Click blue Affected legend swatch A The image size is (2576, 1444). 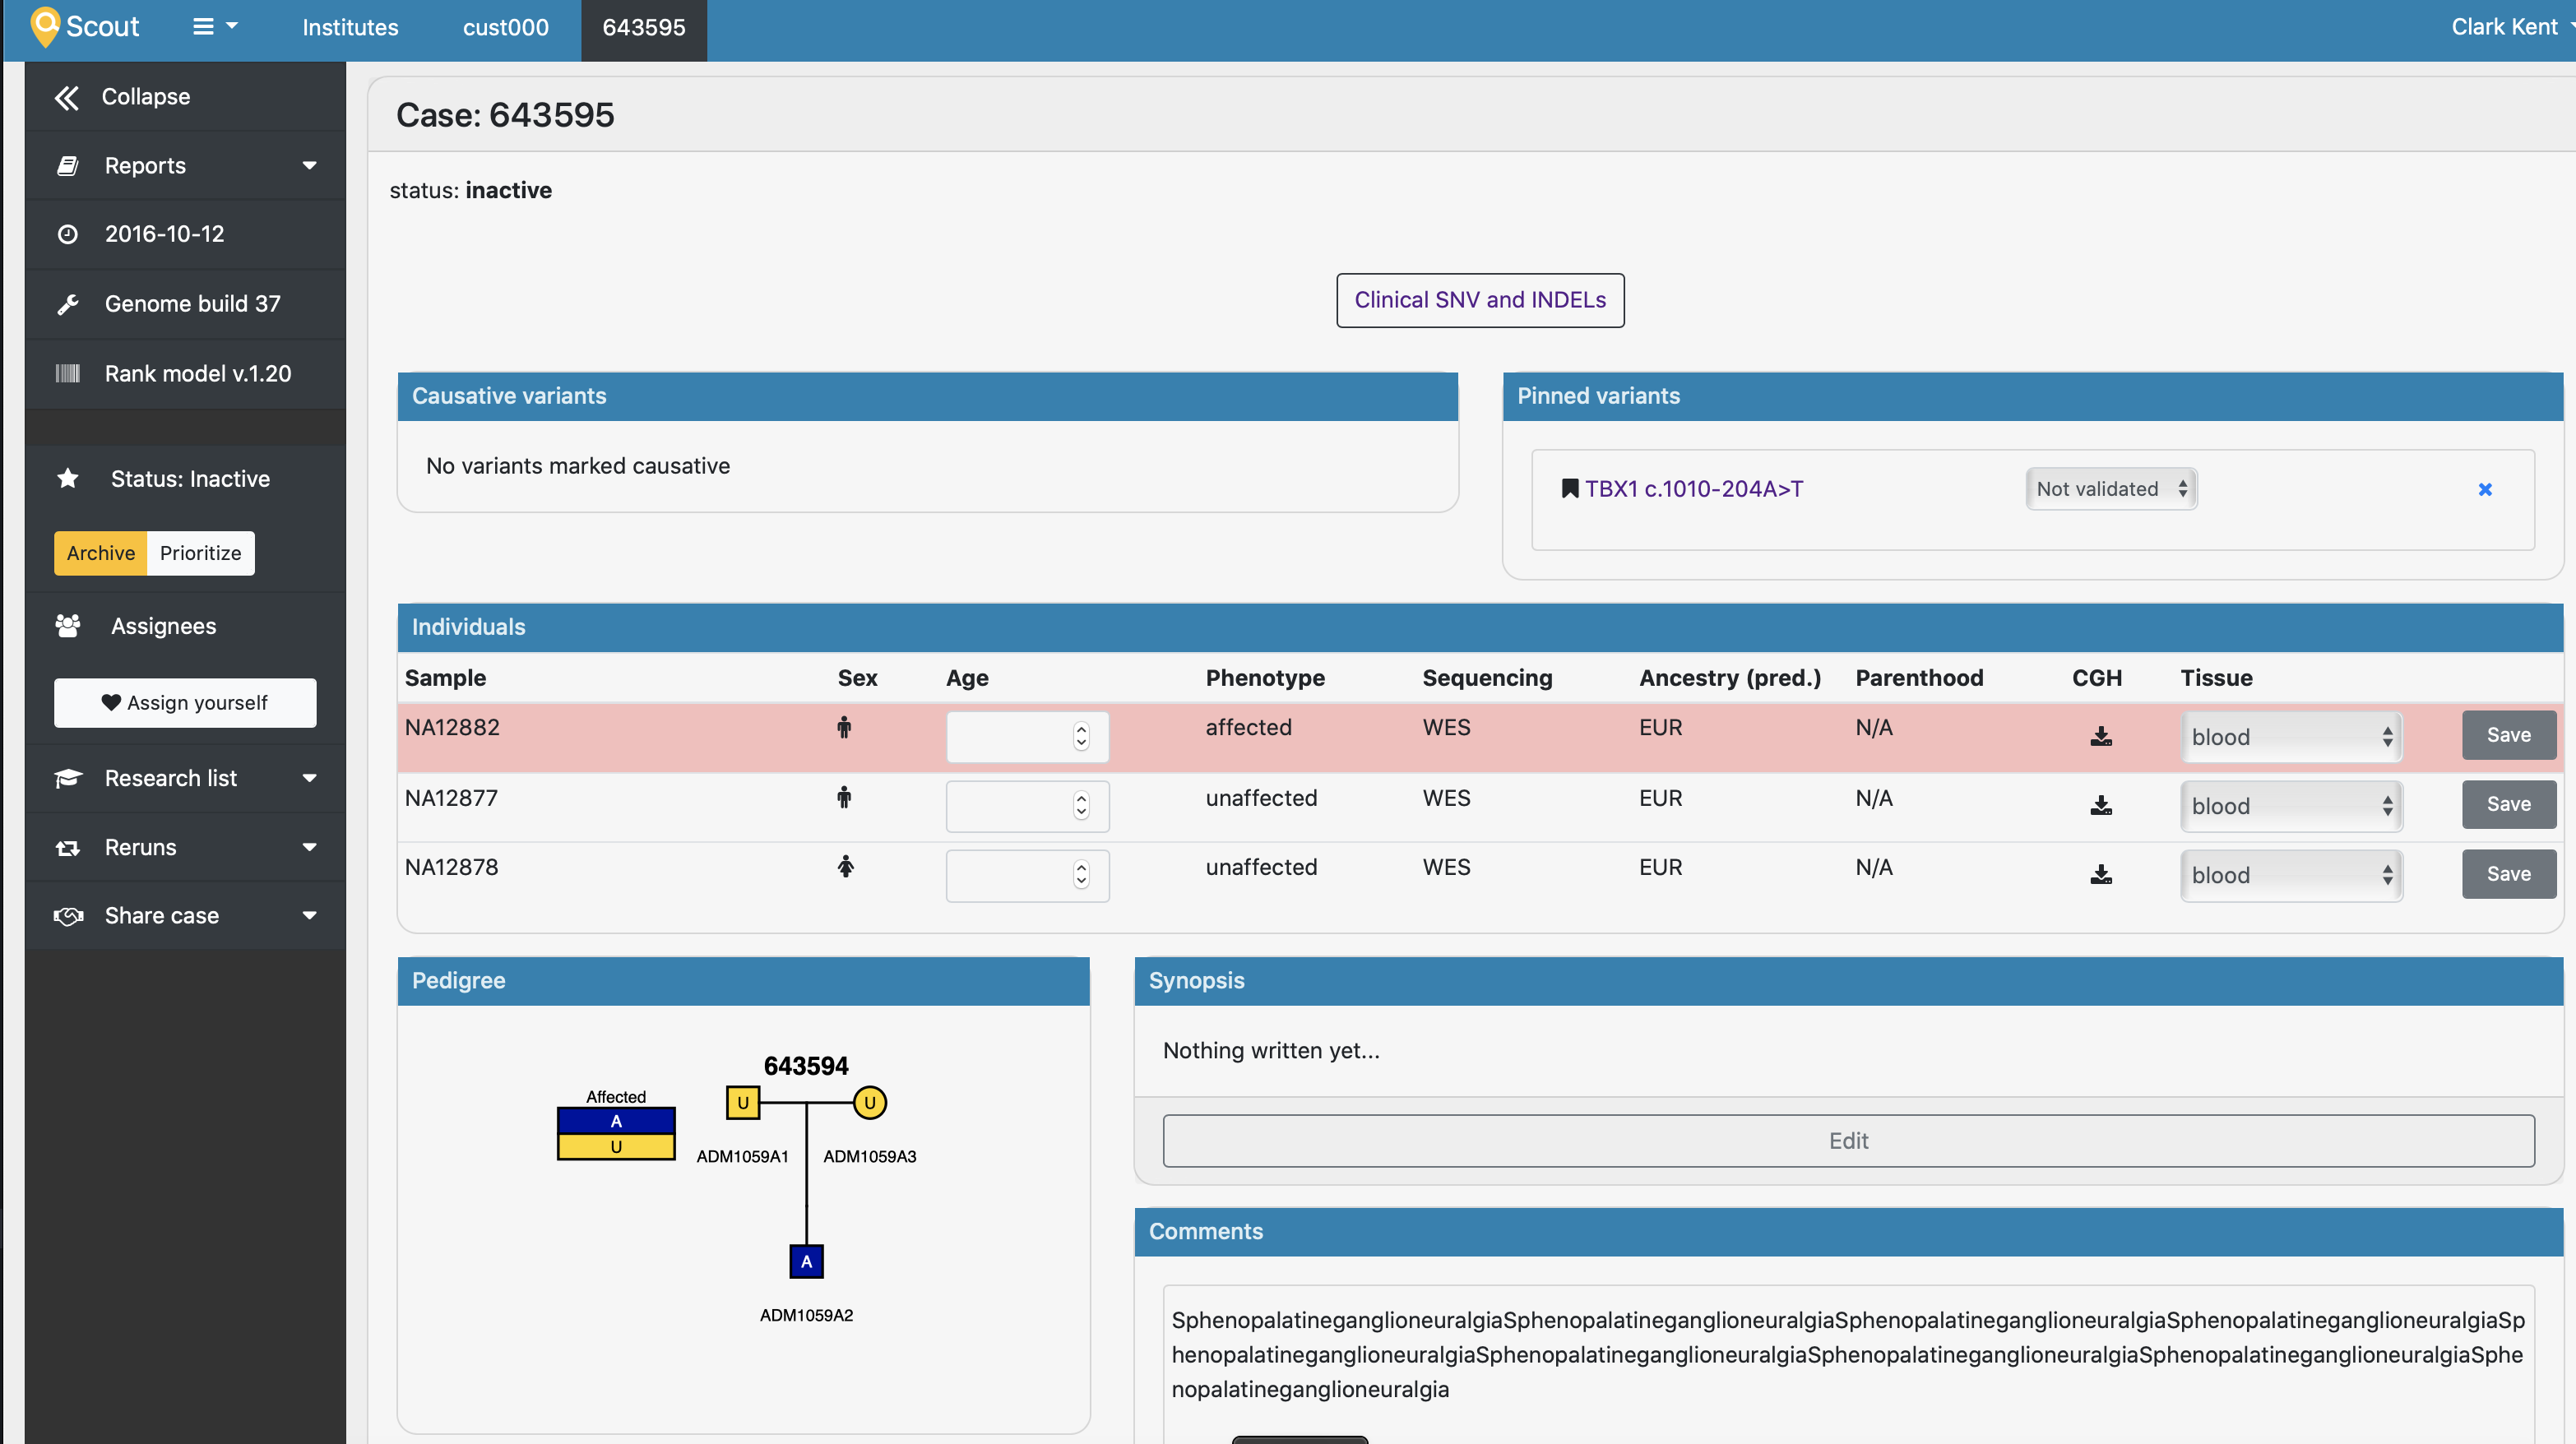(616, 1121)
